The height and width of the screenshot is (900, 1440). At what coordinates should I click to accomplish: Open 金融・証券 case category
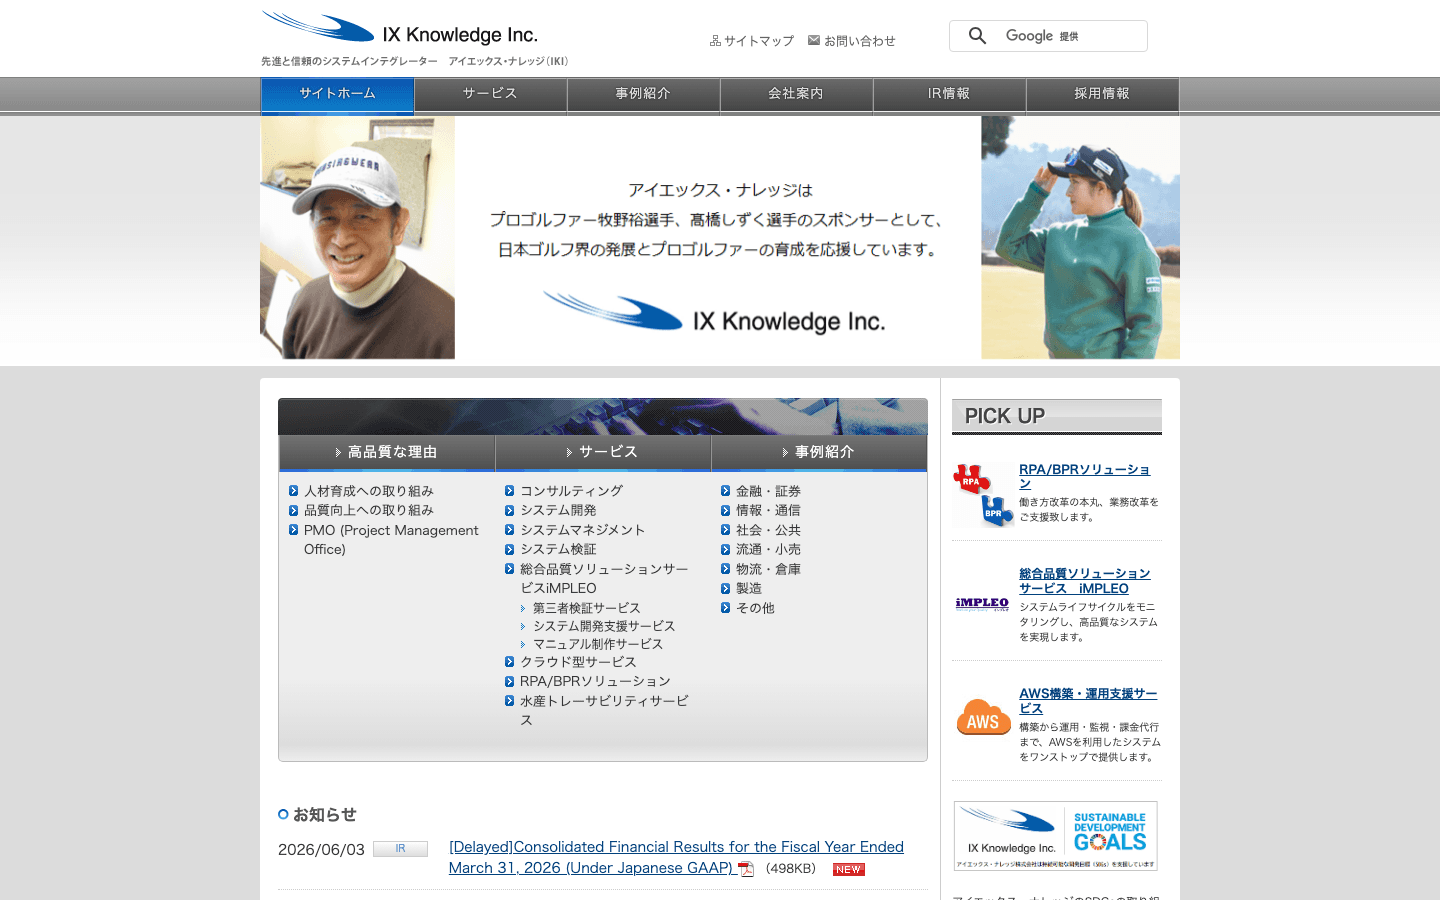[768, 491]
